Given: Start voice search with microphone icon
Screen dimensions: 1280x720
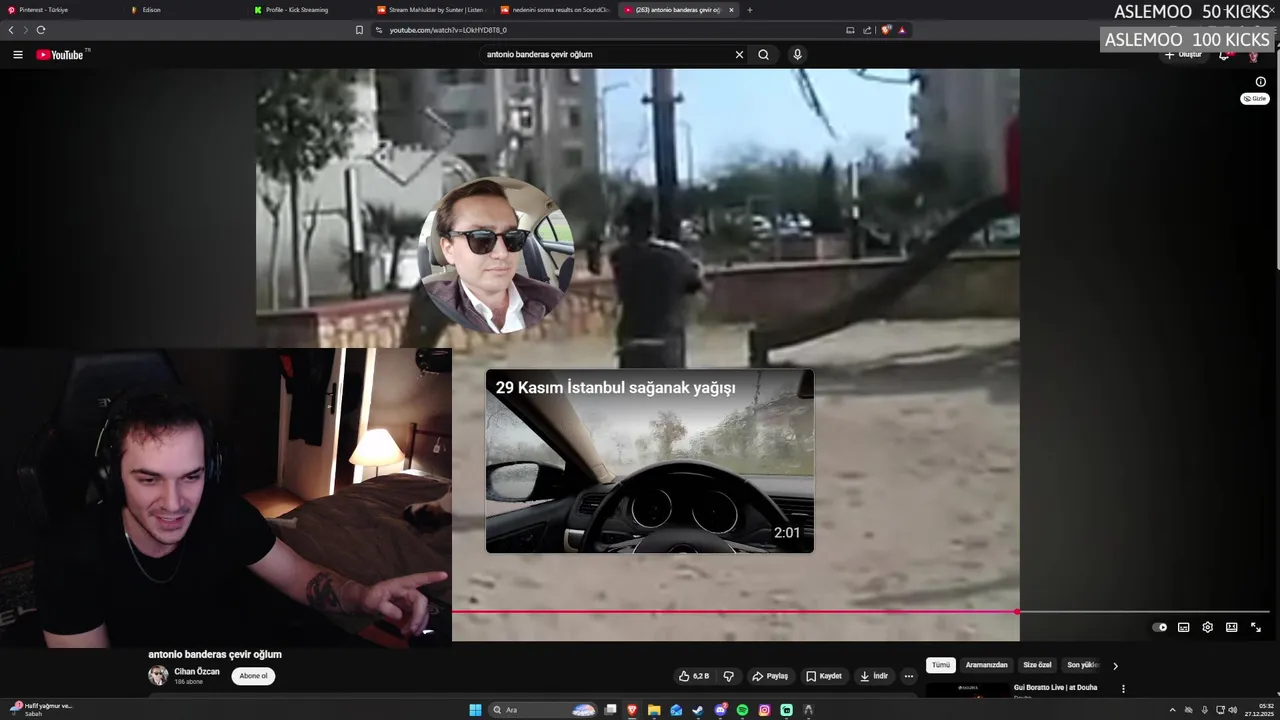Looking at the screenshot, I should point(797,55).
